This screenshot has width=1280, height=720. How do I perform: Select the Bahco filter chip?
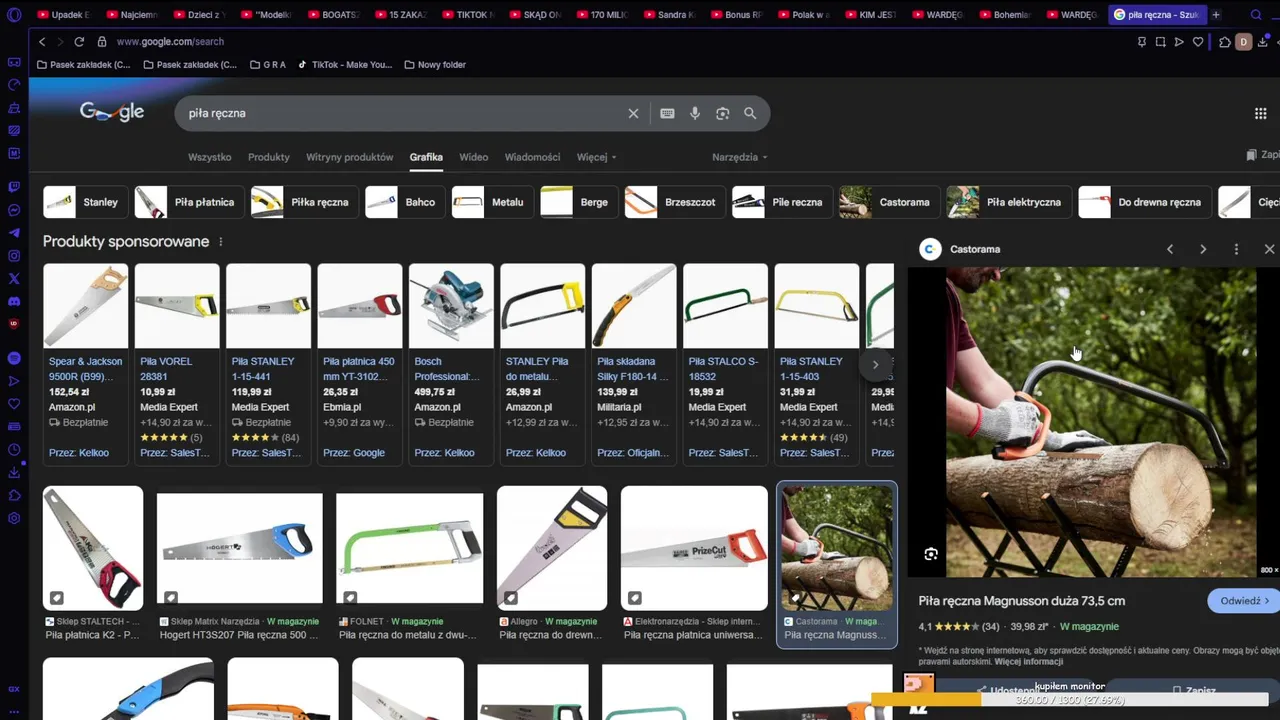point(406,202)
